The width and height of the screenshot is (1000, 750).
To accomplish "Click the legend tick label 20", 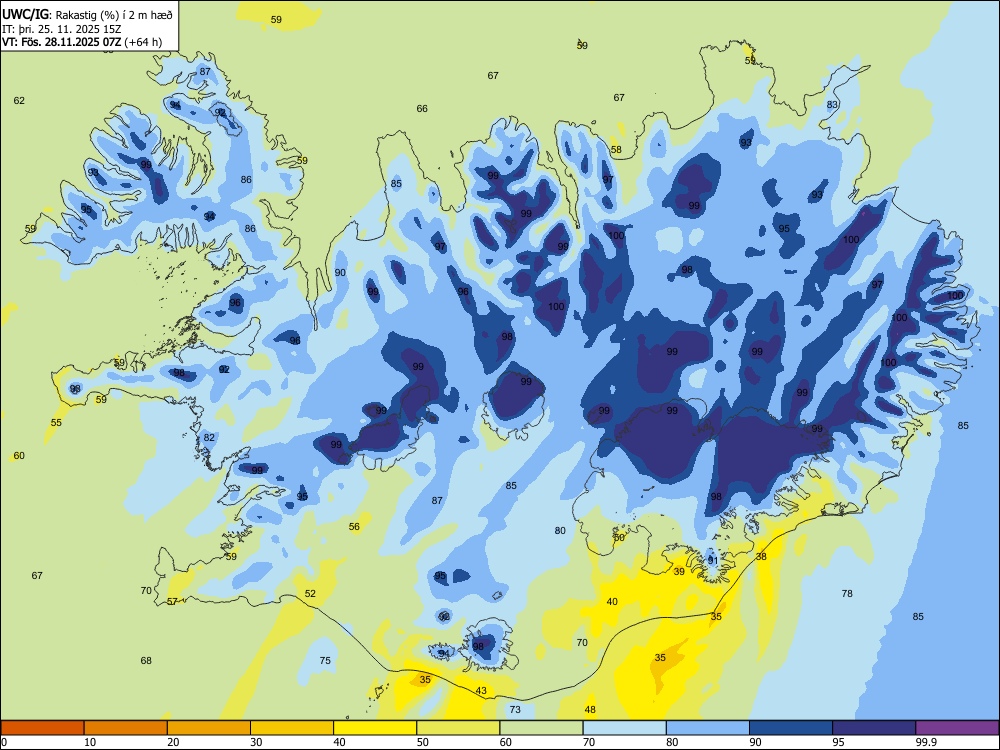I will pyautogui.click(x=173, y=742).
